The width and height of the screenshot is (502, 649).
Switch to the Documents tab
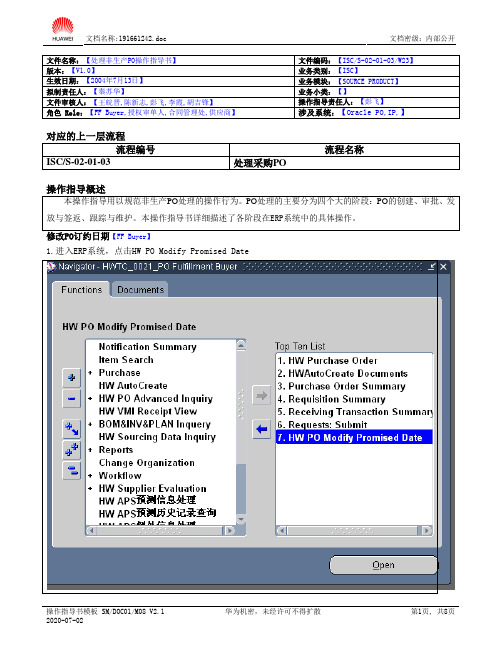[x=140, y=290]
